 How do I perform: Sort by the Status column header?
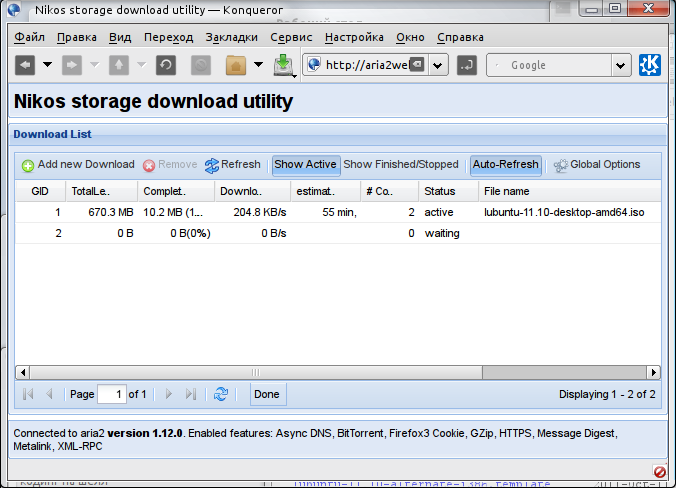[449, 191]
